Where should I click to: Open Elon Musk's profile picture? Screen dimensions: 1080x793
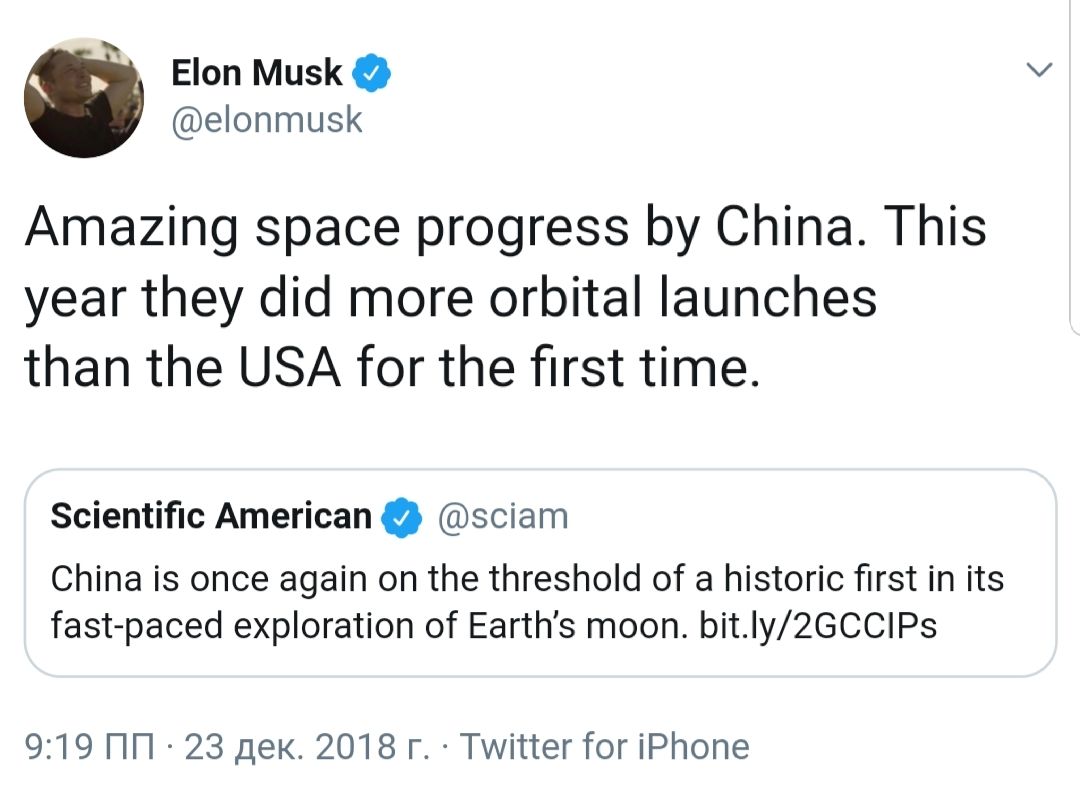point(84,98)
